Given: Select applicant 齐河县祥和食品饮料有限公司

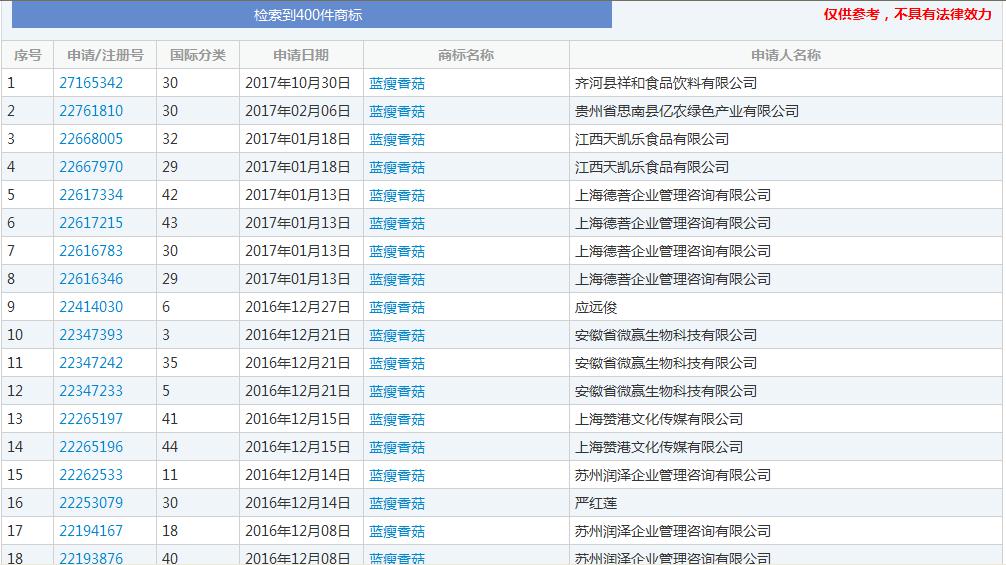Looking at the screenshot, I should [666, 83].
